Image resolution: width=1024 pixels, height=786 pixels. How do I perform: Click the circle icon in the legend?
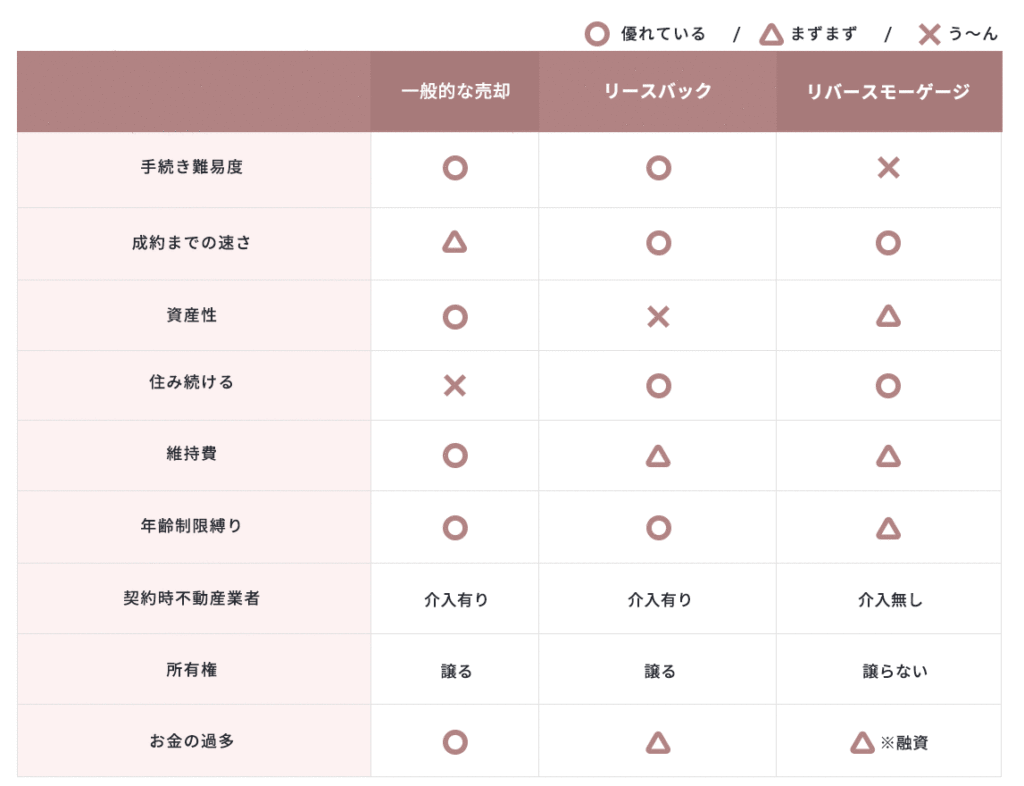coord(597,35)
